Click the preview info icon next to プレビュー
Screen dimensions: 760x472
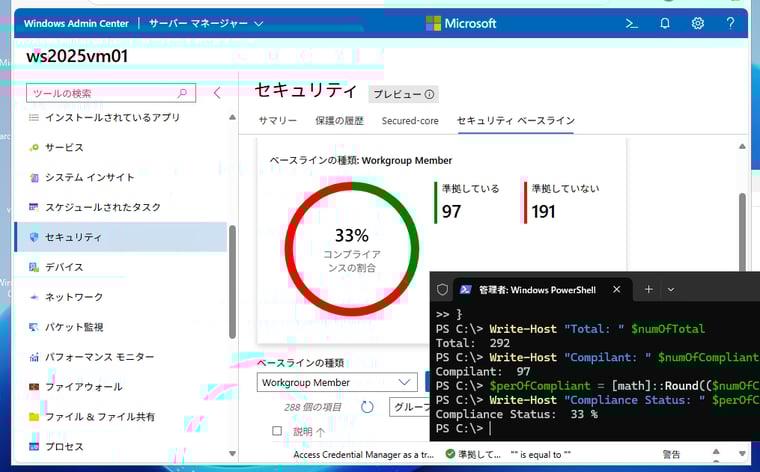[429, 94]
